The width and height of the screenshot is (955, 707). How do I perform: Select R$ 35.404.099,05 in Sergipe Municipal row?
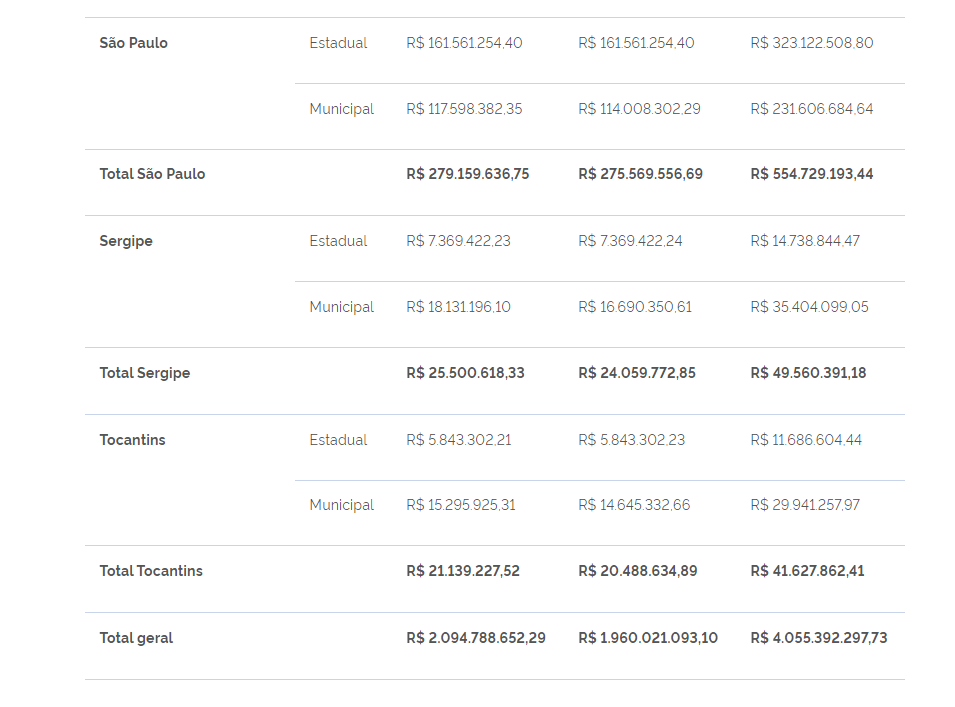tap(809, 307)
